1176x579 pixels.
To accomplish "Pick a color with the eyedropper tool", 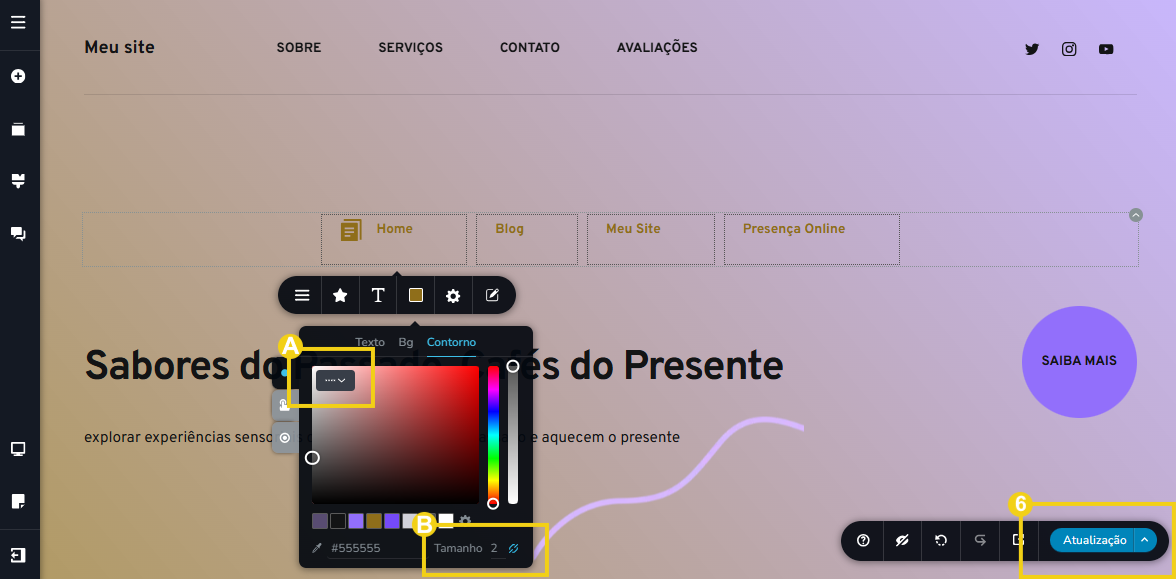I will point(318,548).
